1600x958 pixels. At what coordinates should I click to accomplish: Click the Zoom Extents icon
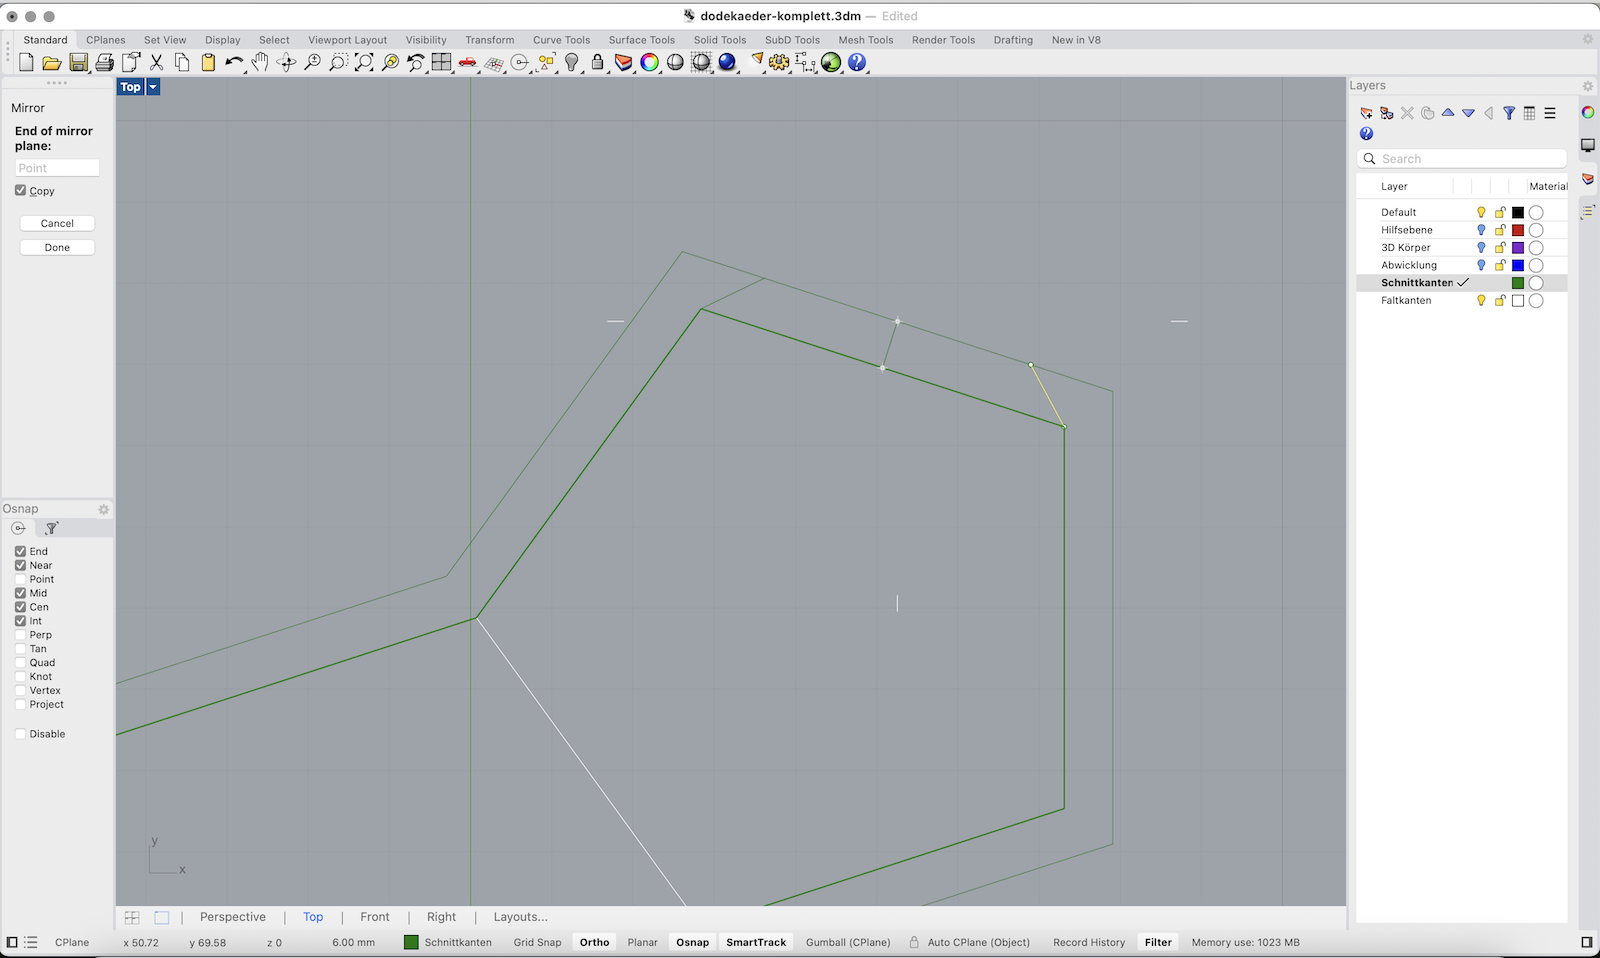364,62
